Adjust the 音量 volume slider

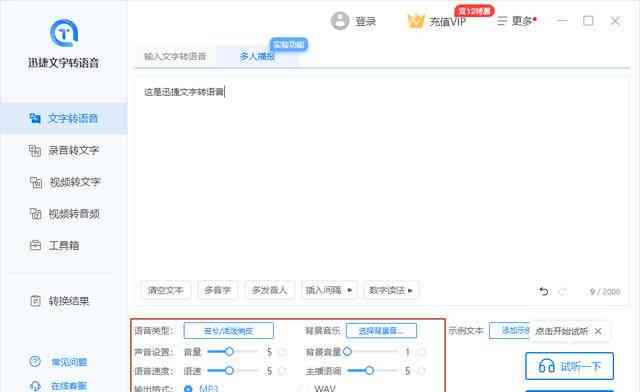pyautogui.click(x=229, y=351)
